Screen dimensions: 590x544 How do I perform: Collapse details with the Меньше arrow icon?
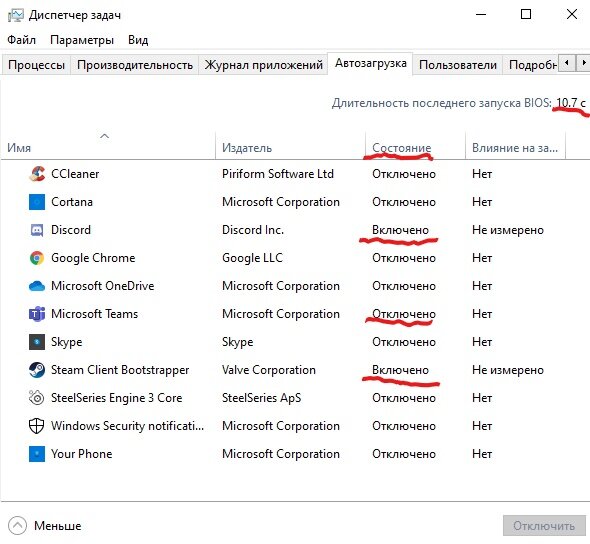(x=17, y=526)
